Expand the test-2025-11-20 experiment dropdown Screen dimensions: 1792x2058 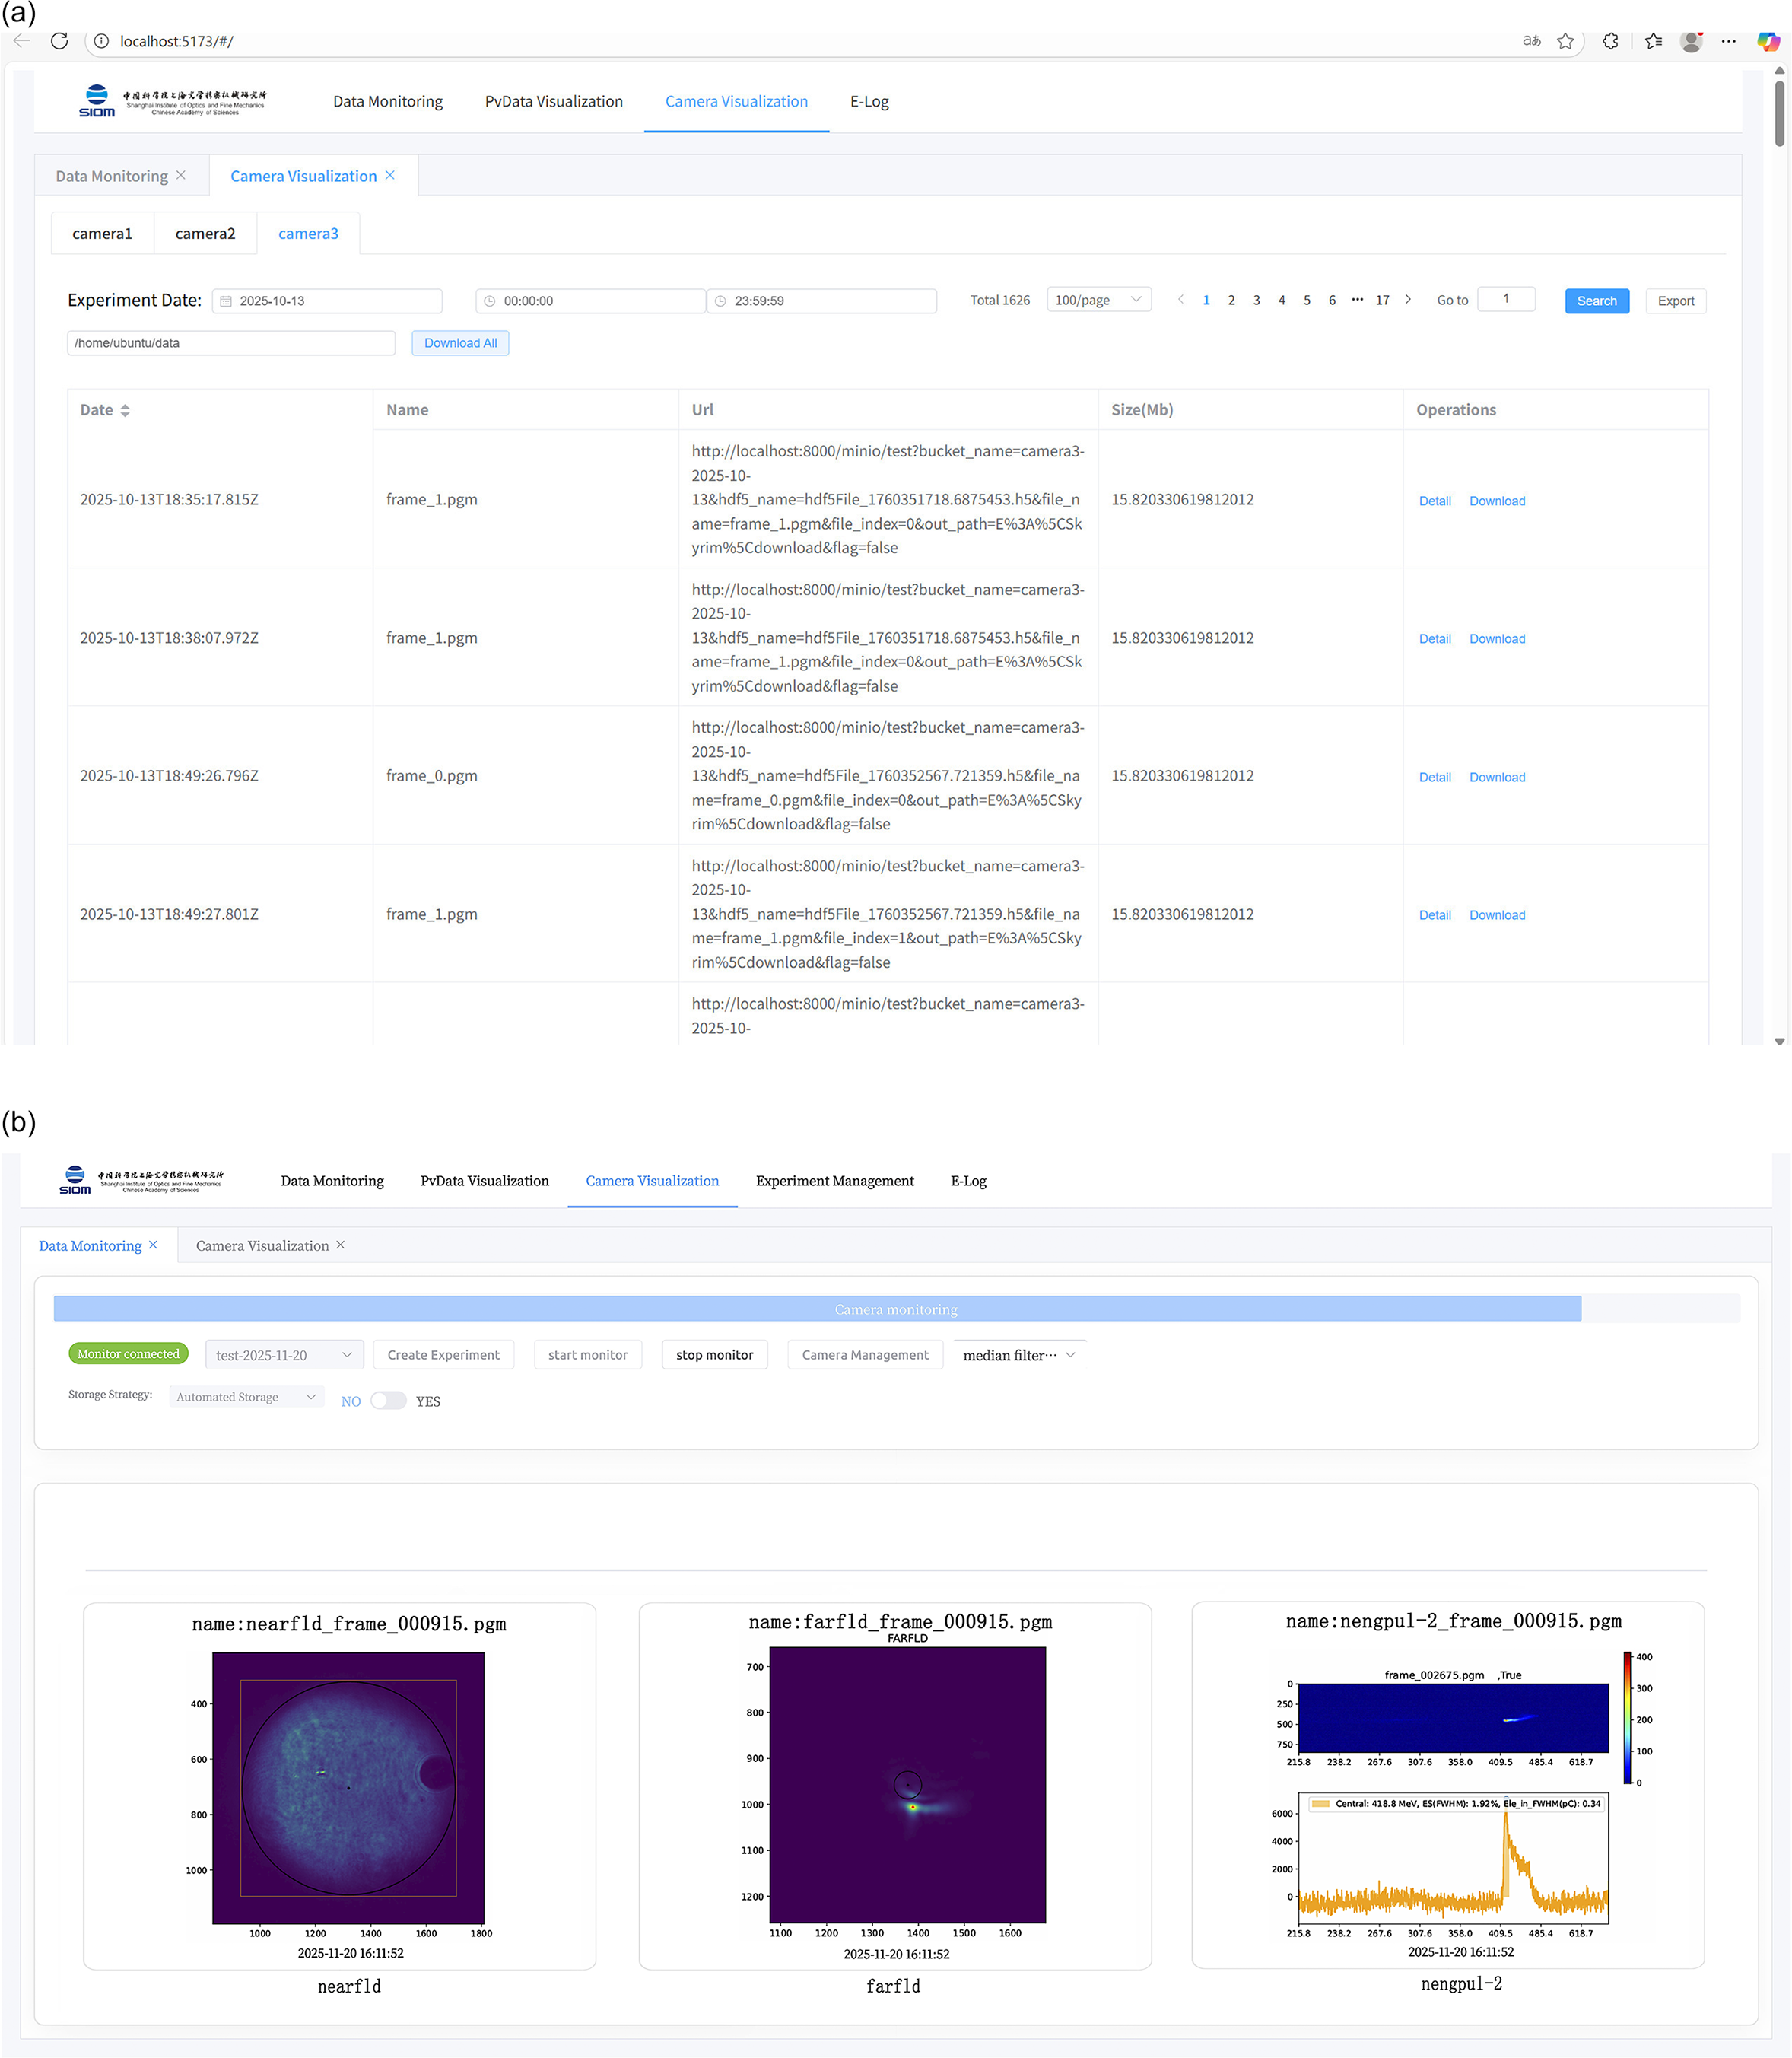(284, 1355)
